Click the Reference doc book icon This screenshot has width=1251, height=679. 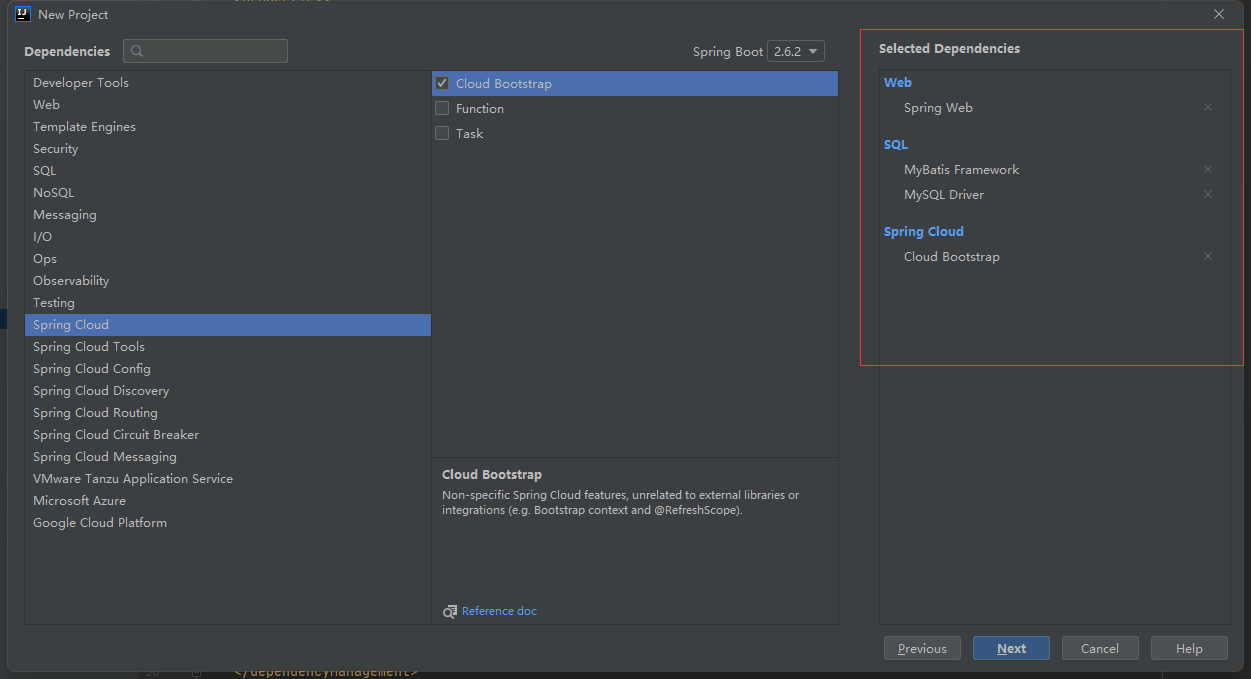click(x=450, y=611)
